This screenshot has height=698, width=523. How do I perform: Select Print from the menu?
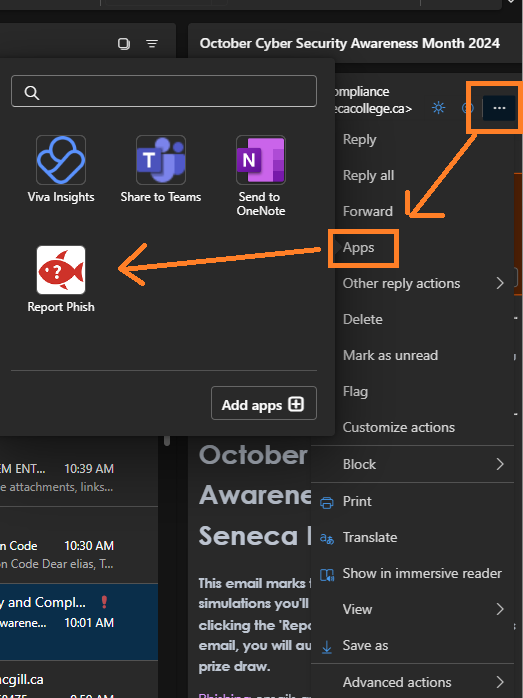pyautogui.click(x=357, y=501)
